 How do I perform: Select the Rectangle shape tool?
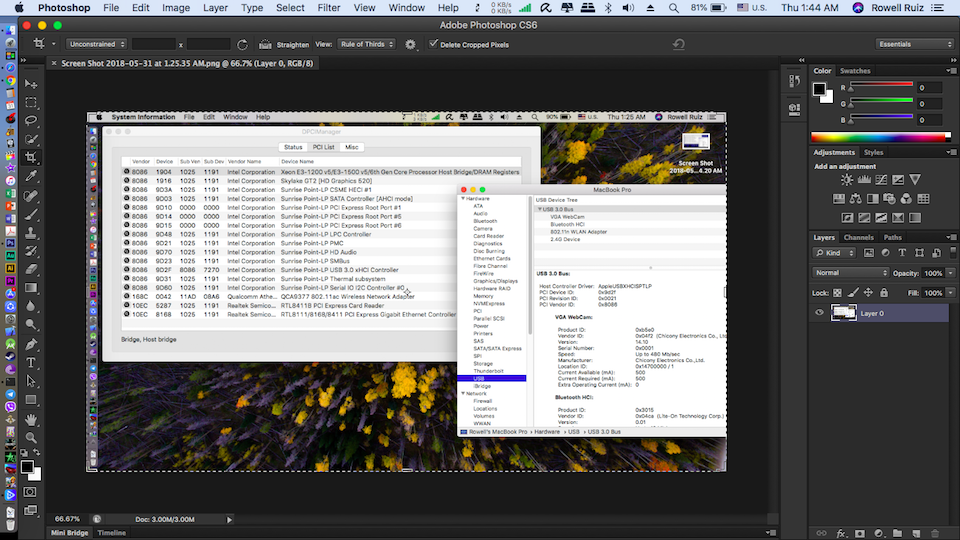pyautogui.click(x=31, y=400)
